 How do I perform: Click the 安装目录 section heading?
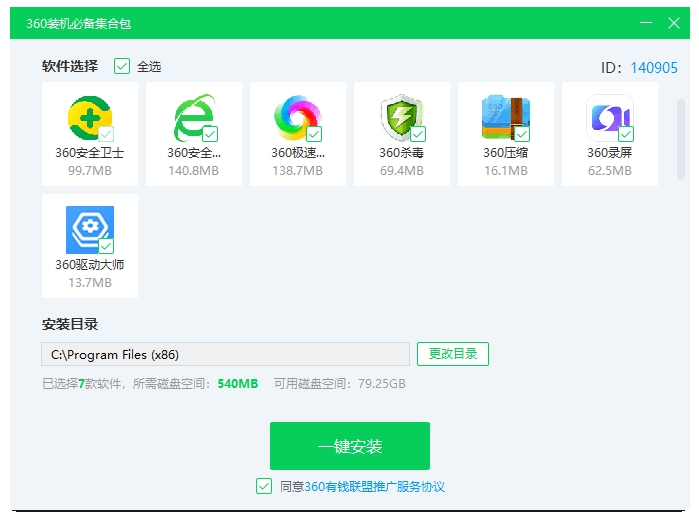[x=70, y=324]
